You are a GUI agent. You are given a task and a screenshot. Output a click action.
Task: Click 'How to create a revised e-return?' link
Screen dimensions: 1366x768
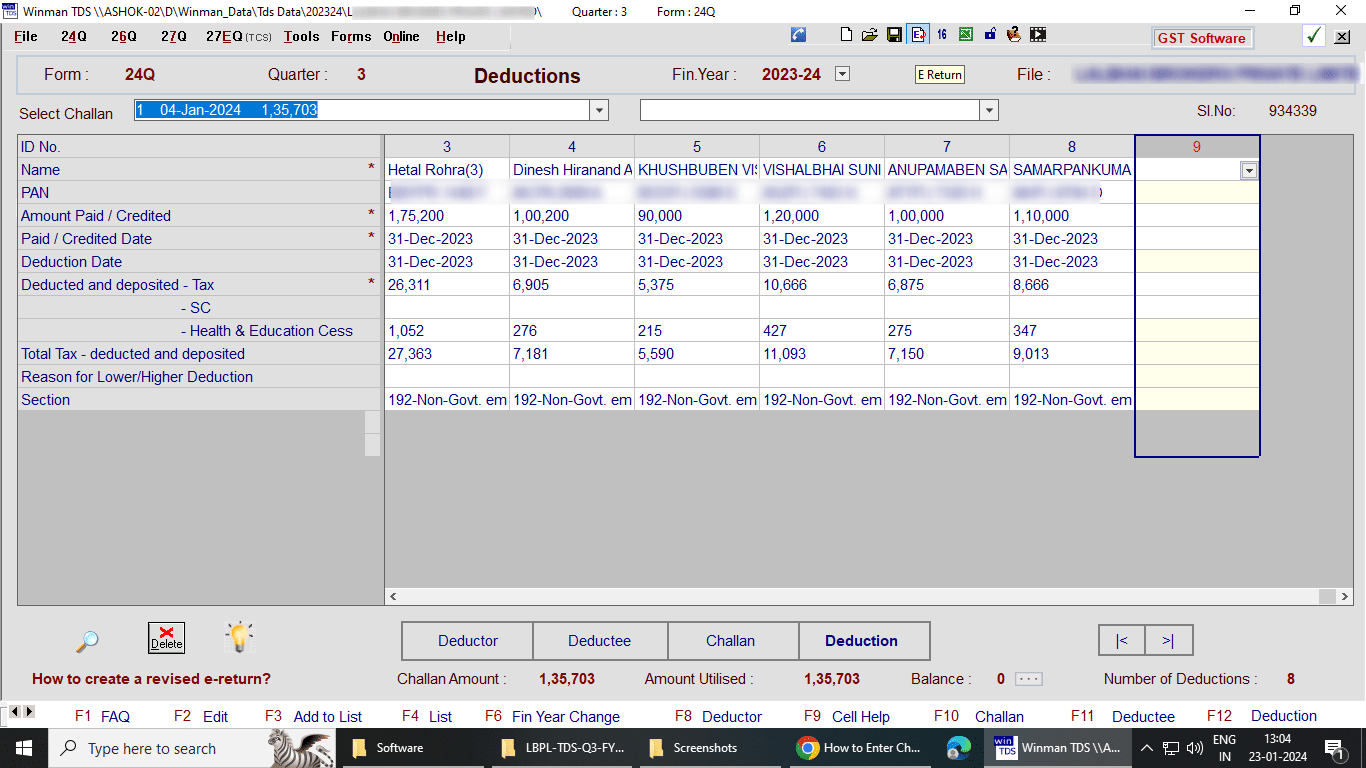click(151, 679)
